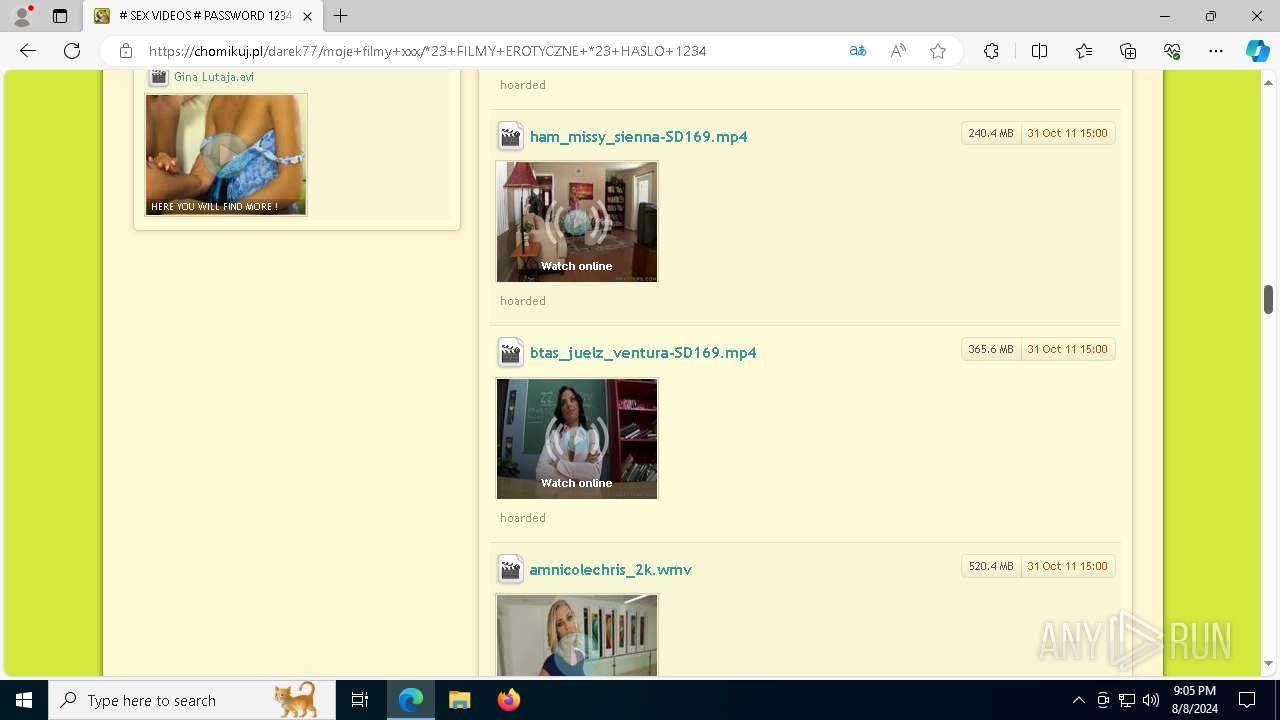Watch btas_juelz_ventura video online
Image resolution: width=1280 pixels, height=720 pixels.
point(577,439)
